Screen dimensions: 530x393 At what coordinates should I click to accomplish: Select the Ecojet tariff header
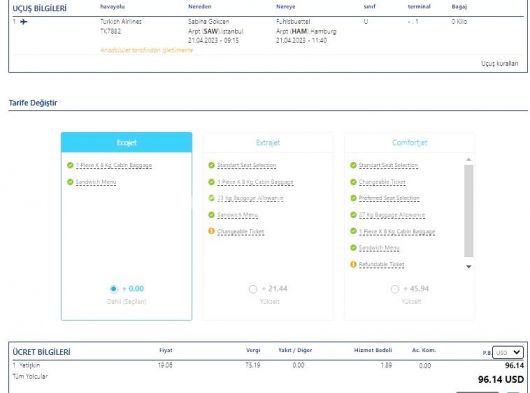pyautogui.click(x=126, y=142)
